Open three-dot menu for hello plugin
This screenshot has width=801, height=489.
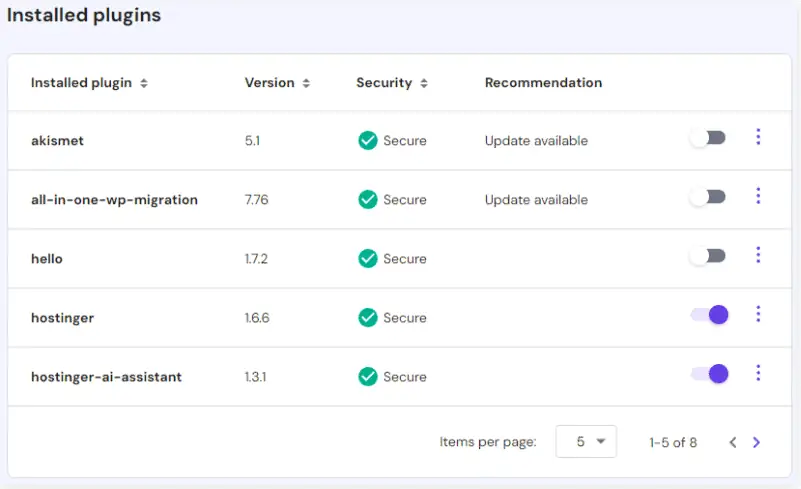click(758, 256)
